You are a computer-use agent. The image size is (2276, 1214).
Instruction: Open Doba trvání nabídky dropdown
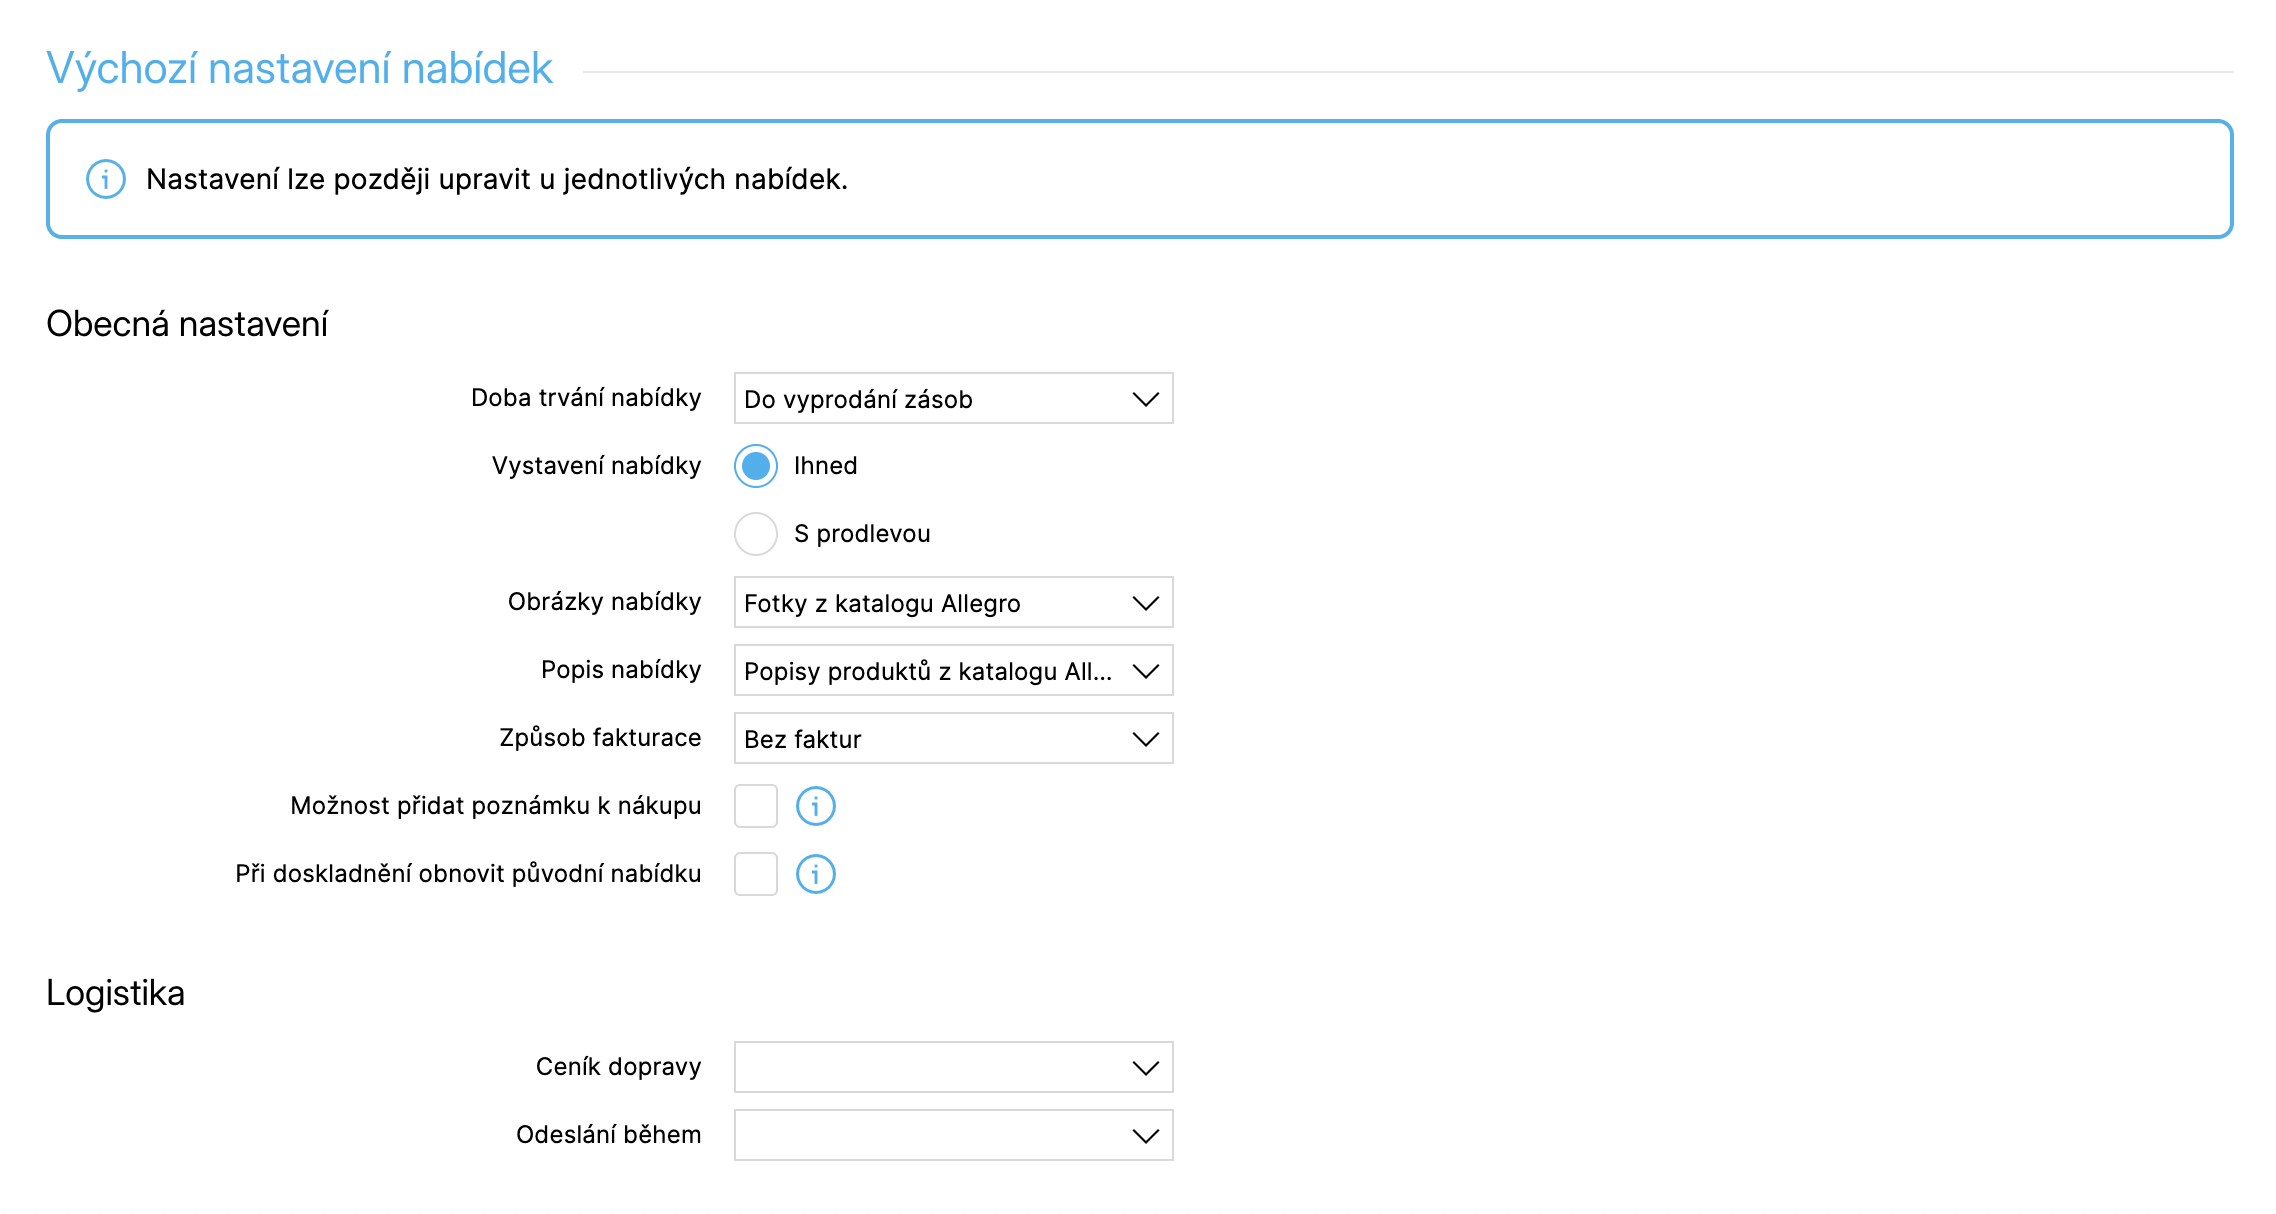coord(952,399)
